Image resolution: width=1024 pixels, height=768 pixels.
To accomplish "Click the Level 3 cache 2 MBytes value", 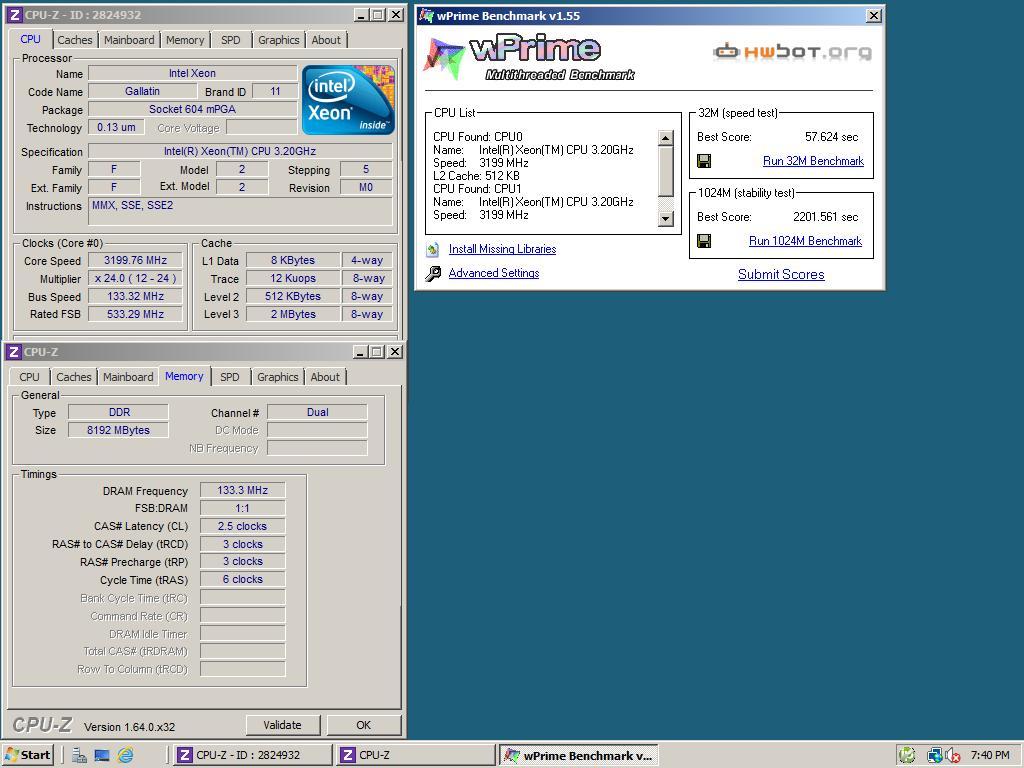I will 293,314.
